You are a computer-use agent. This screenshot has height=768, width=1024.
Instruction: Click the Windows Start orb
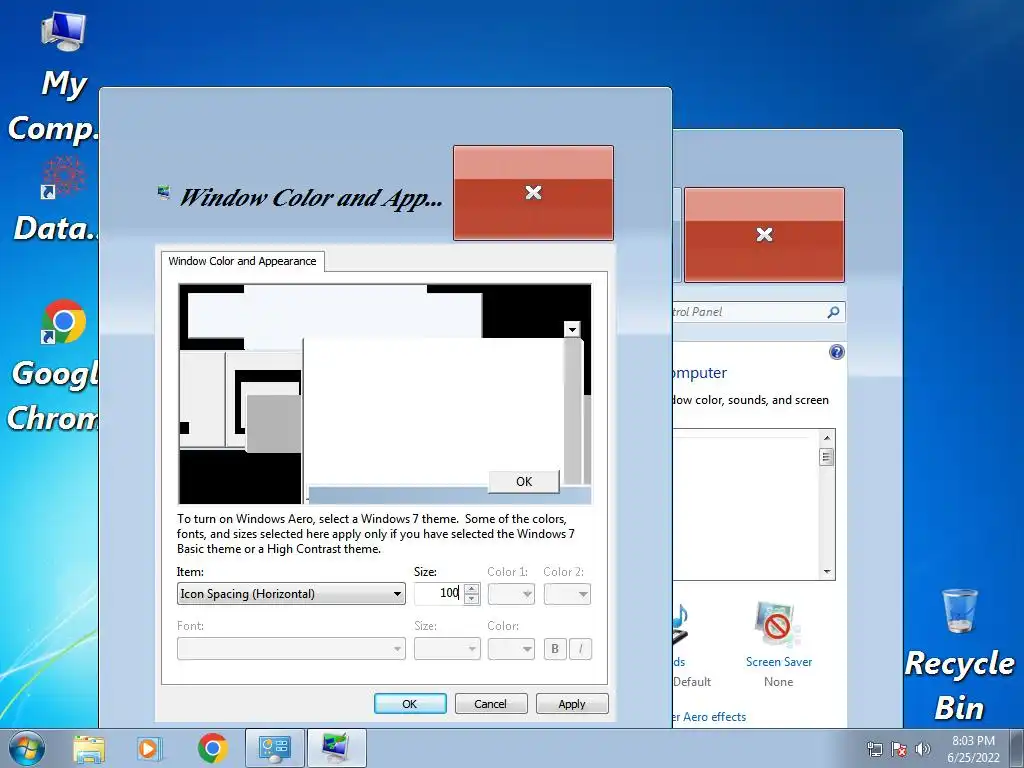coord(27,748)
